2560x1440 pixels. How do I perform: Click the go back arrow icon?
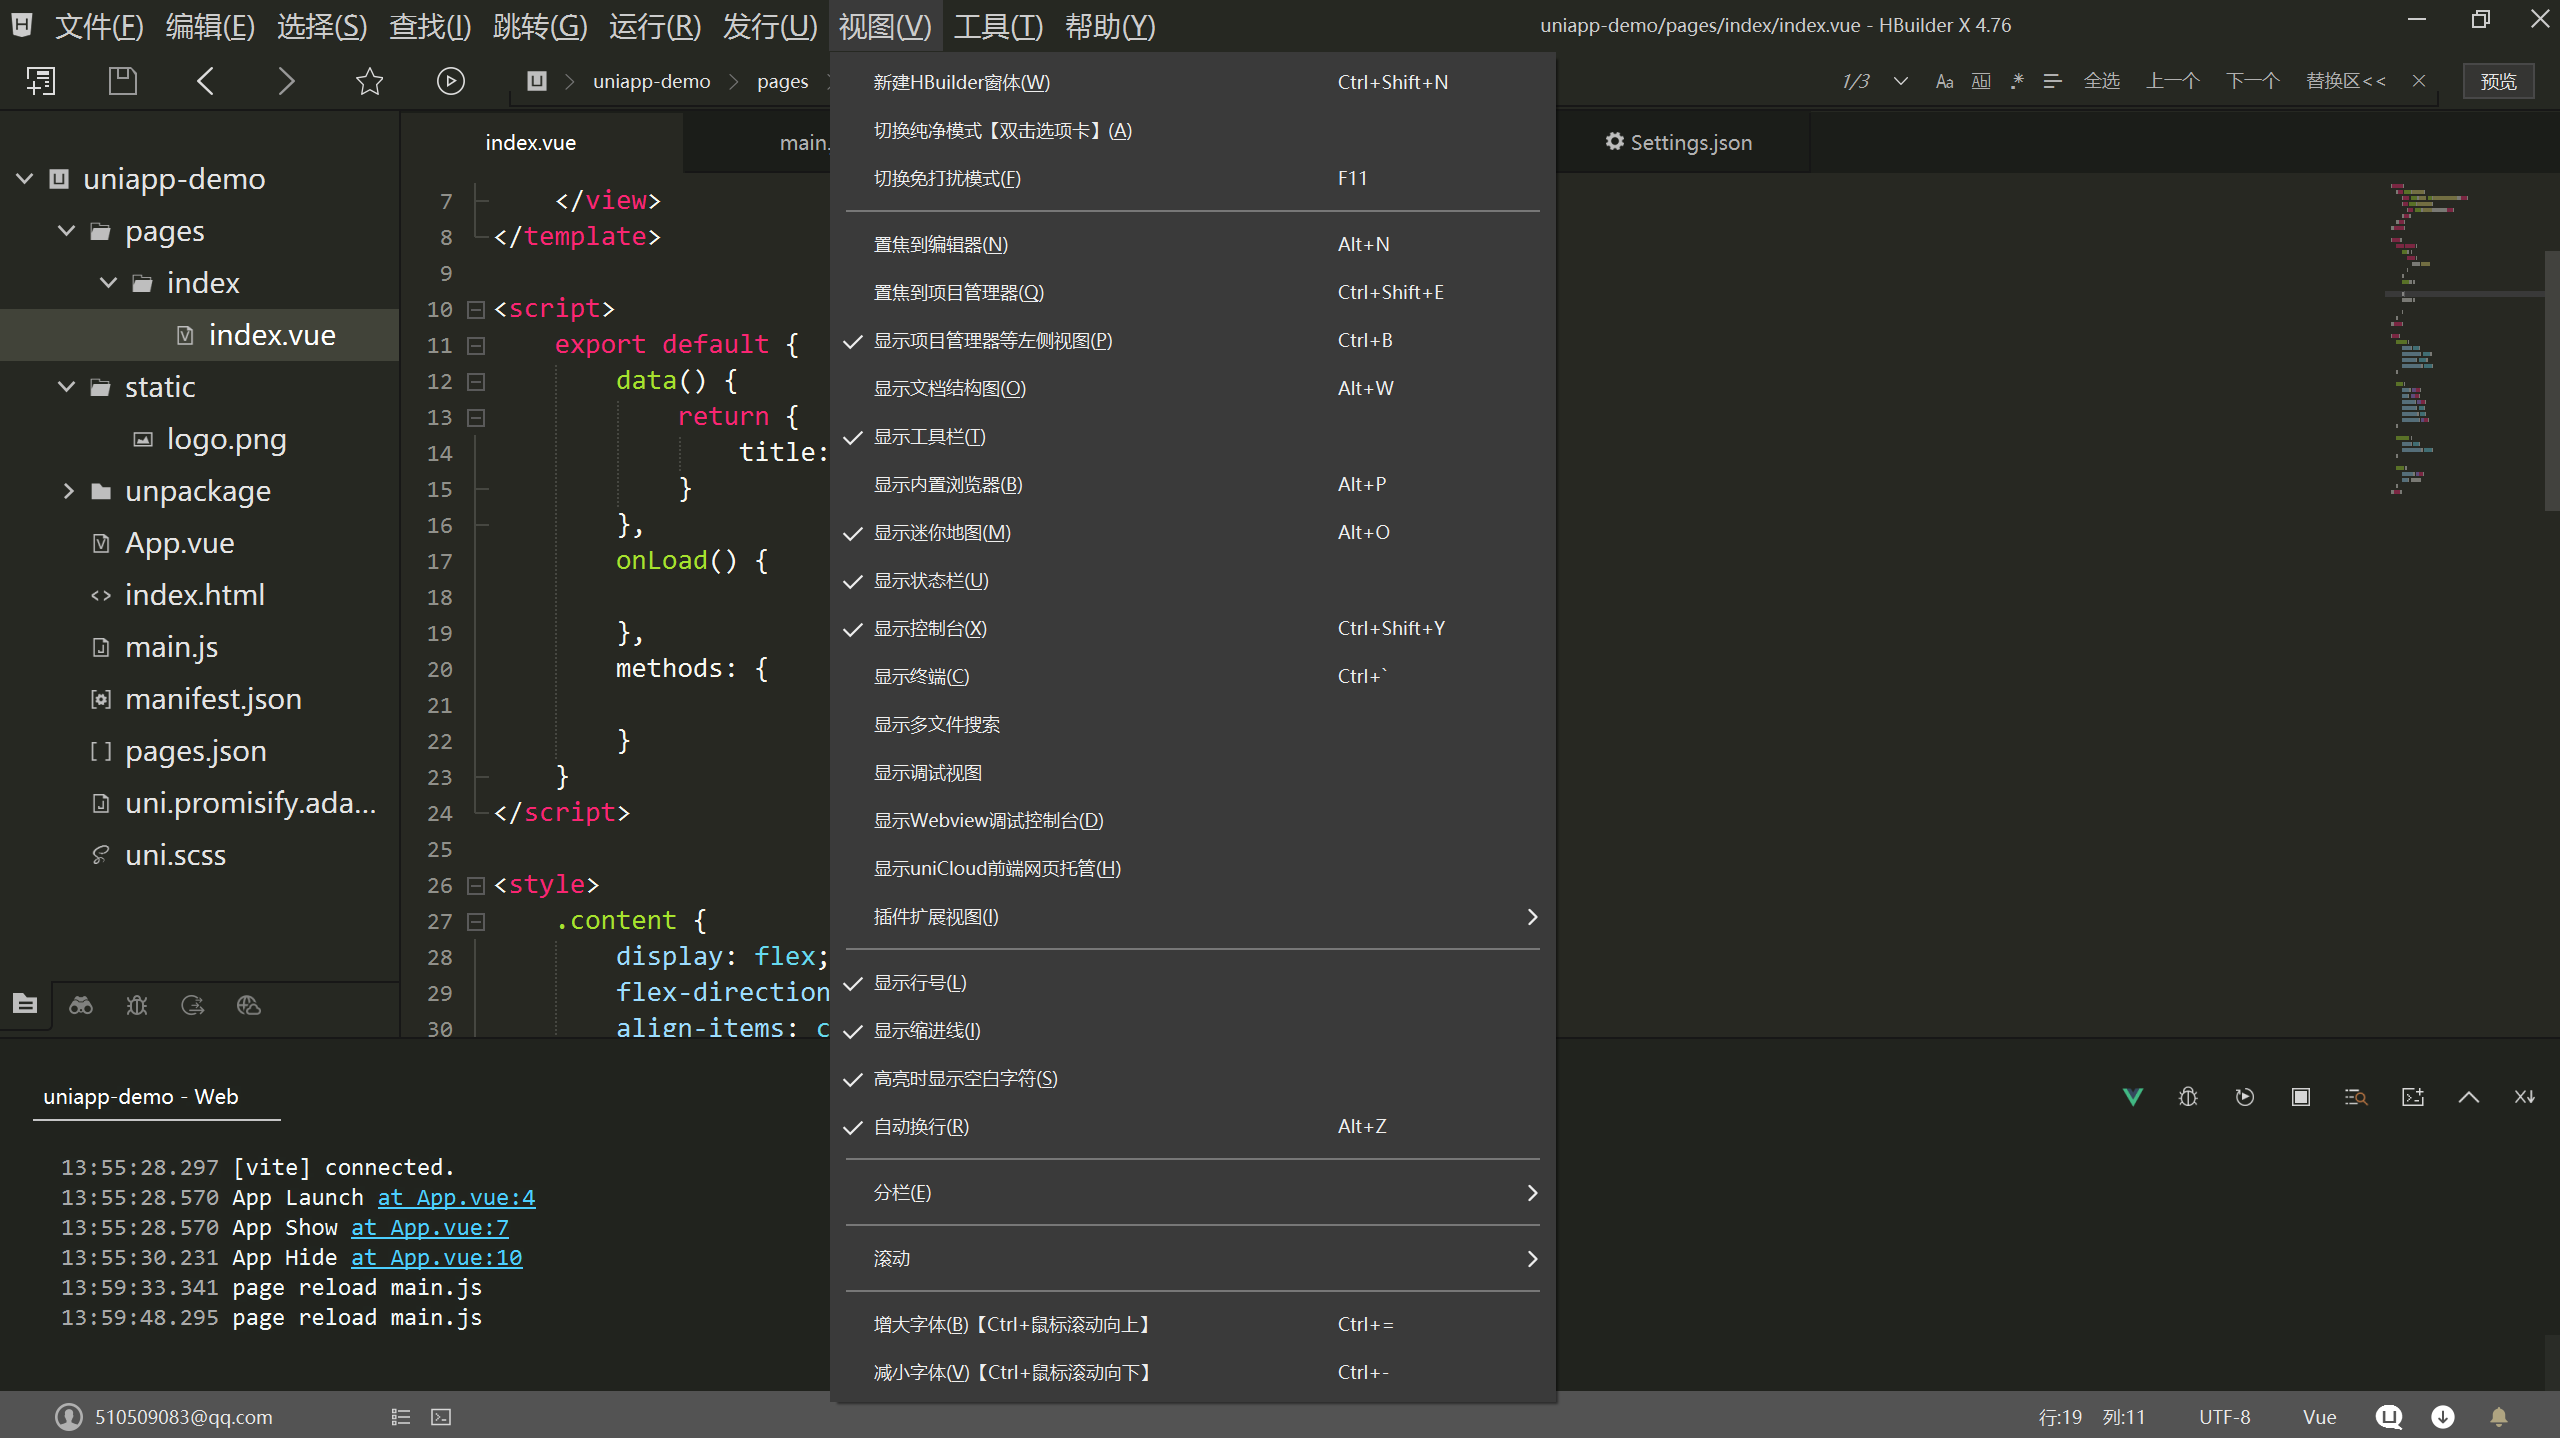coord(206,81)
